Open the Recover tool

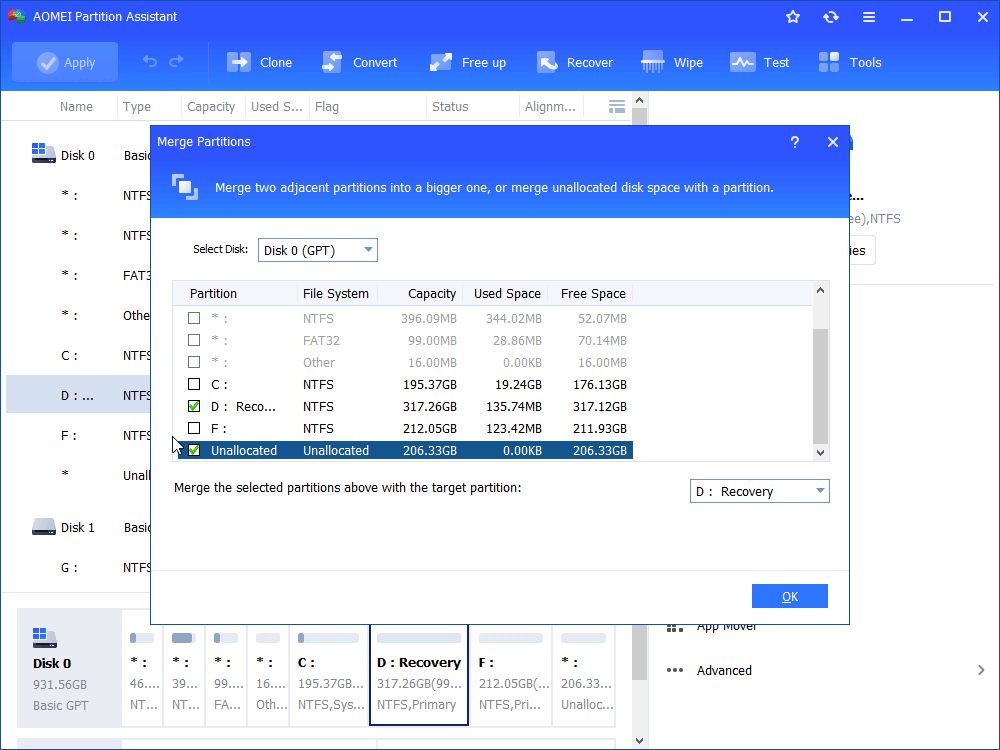[x=575, y=62]
